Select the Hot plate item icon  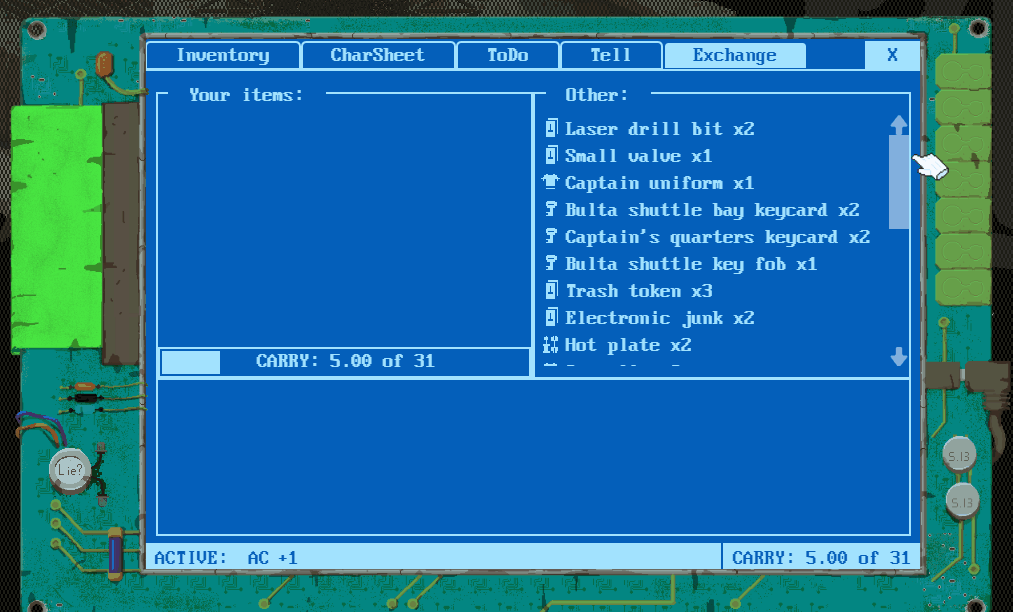pos(551,344)
